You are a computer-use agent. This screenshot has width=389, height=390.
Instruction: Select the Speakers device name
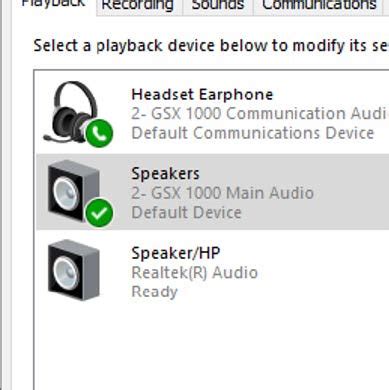click(x=165, y=174)
